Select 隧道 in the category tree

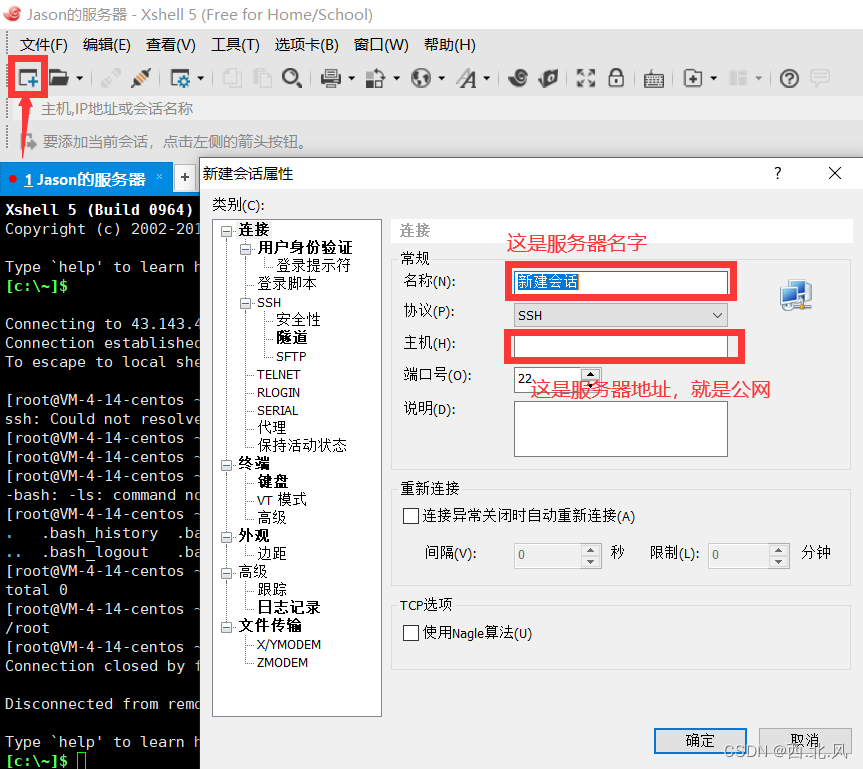(292, 337)
